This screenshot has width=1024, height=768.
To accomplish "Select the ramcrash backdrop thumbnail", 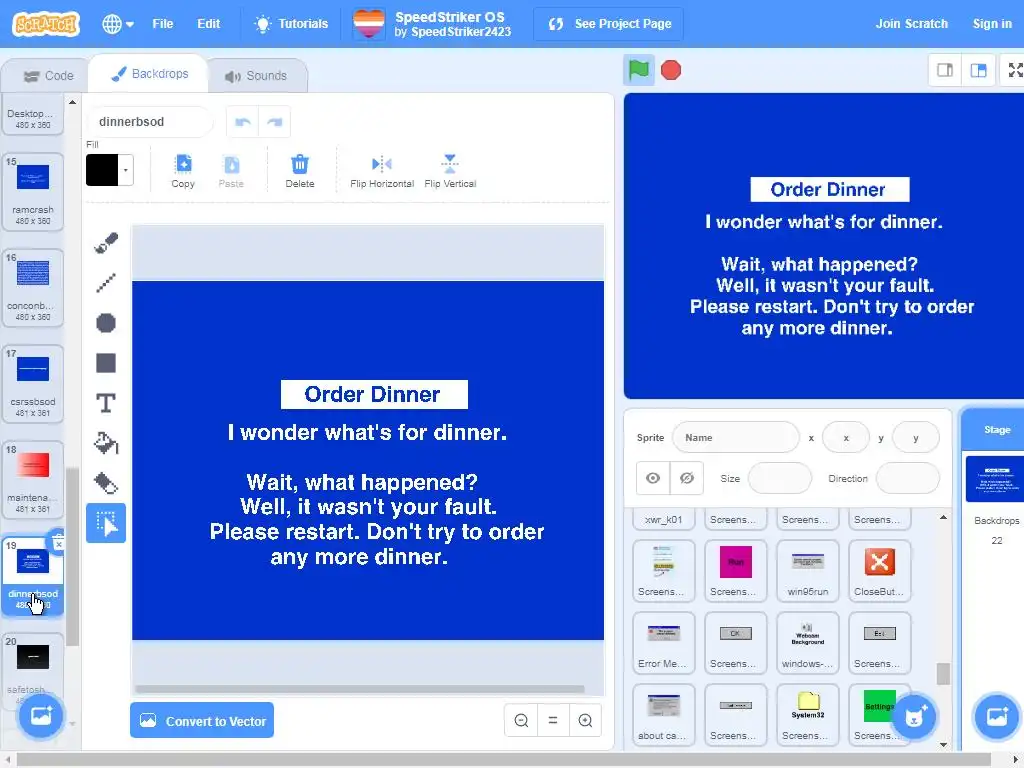I will coord(33,191).
